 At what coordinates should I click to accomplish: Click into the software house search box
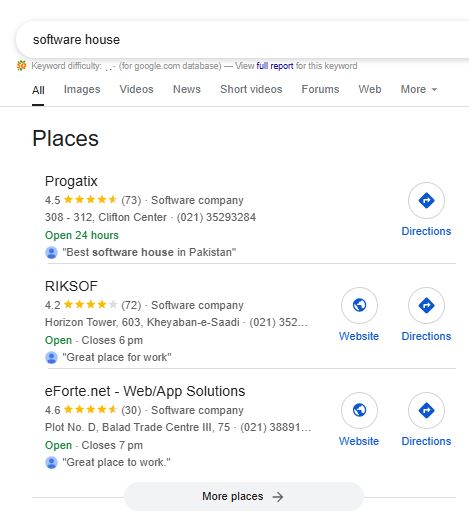242,40
